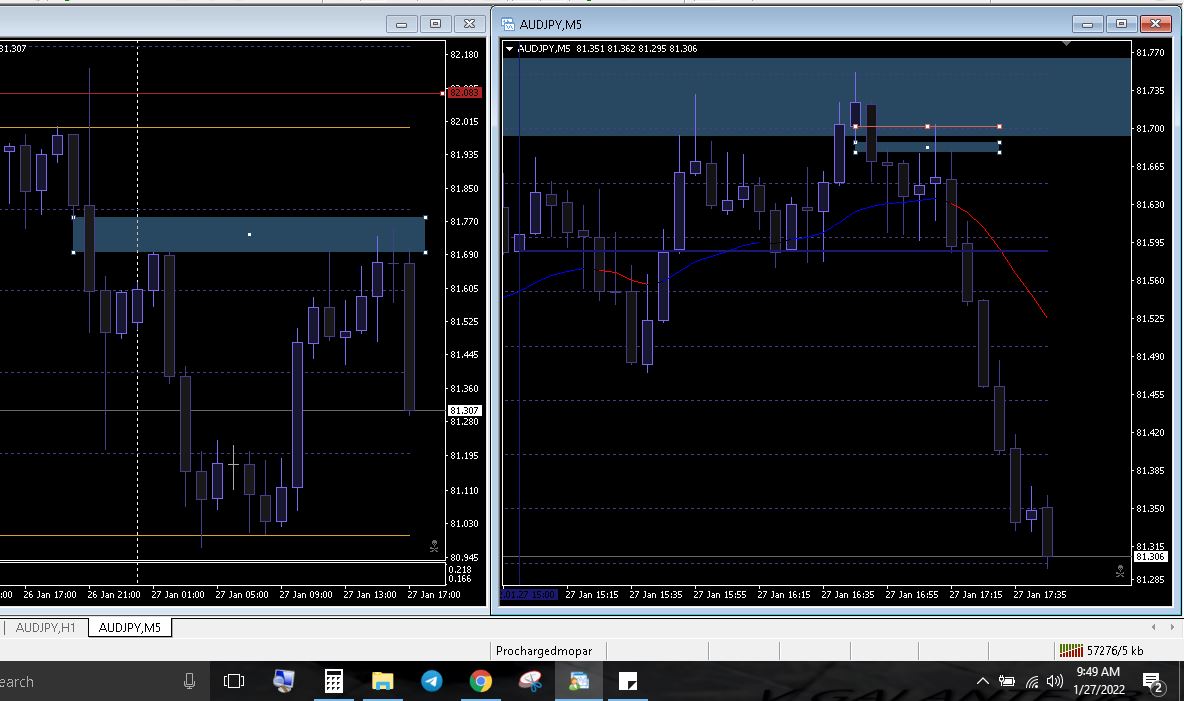The image size is (1184, 701).
Task: Click the Prochargedmopar profile in status bar
Action: point(544,651)
